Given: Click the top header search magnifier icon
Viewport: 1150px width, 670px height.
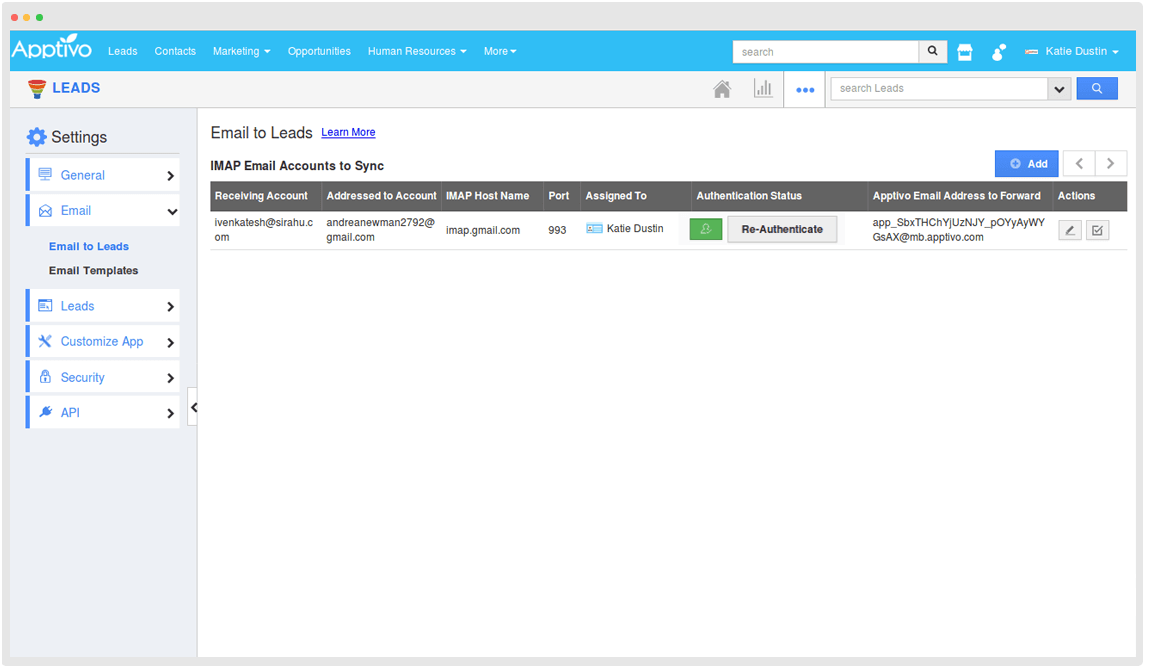Looking at the screenshot, I should pyautogui.click(x=933, y=52).
